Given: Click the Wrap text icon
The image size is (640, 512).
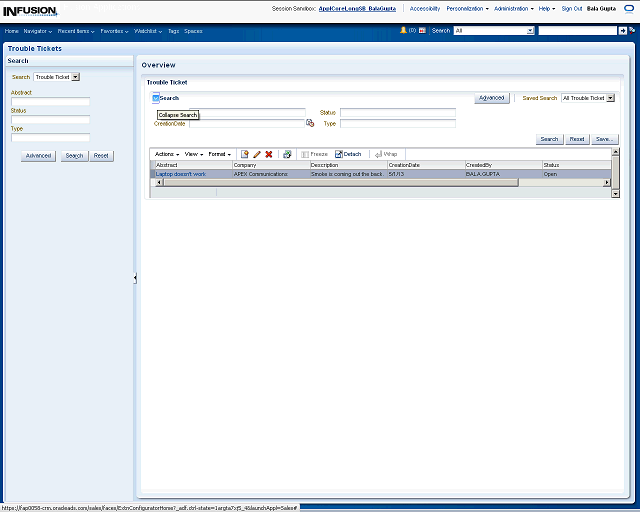Looking at the screenshot, I should tap(386, 154).
